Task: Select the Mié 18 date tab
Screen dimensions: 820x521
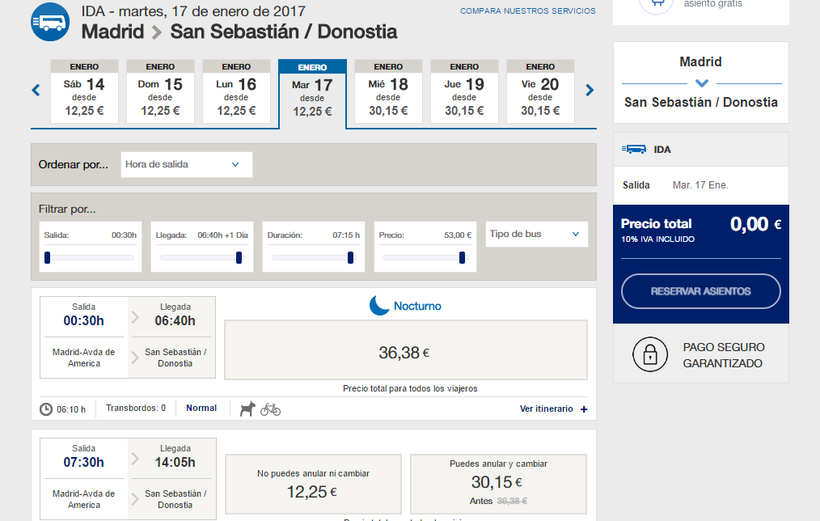Action: point(388,92)
